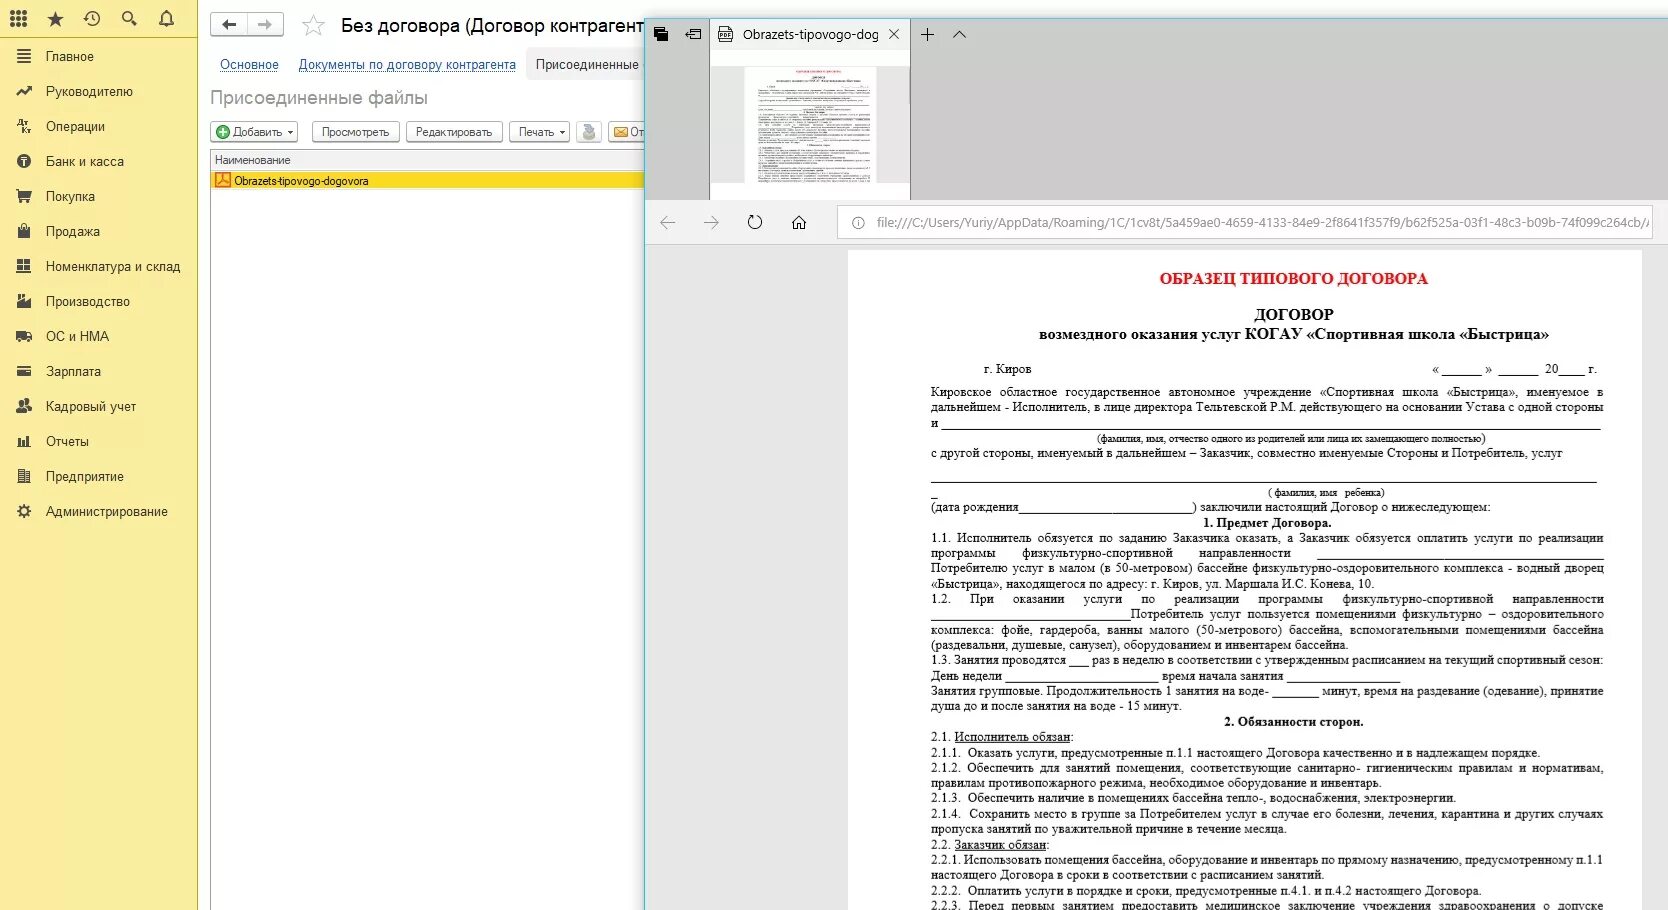Click the toolbar icon button right of Печать
This screenshot has height=910, width=1668.
point(589,132)
